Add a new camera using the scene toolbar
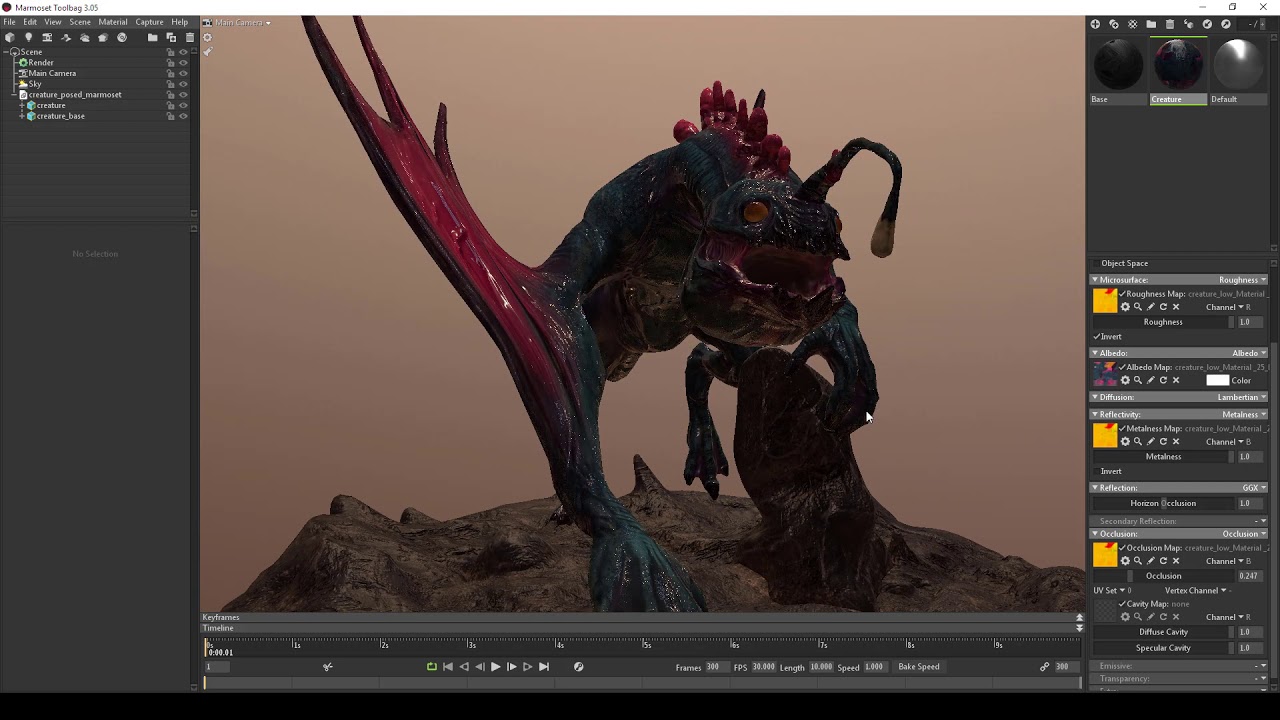The width and height of the screenshot is (1280, 720). 47,37
